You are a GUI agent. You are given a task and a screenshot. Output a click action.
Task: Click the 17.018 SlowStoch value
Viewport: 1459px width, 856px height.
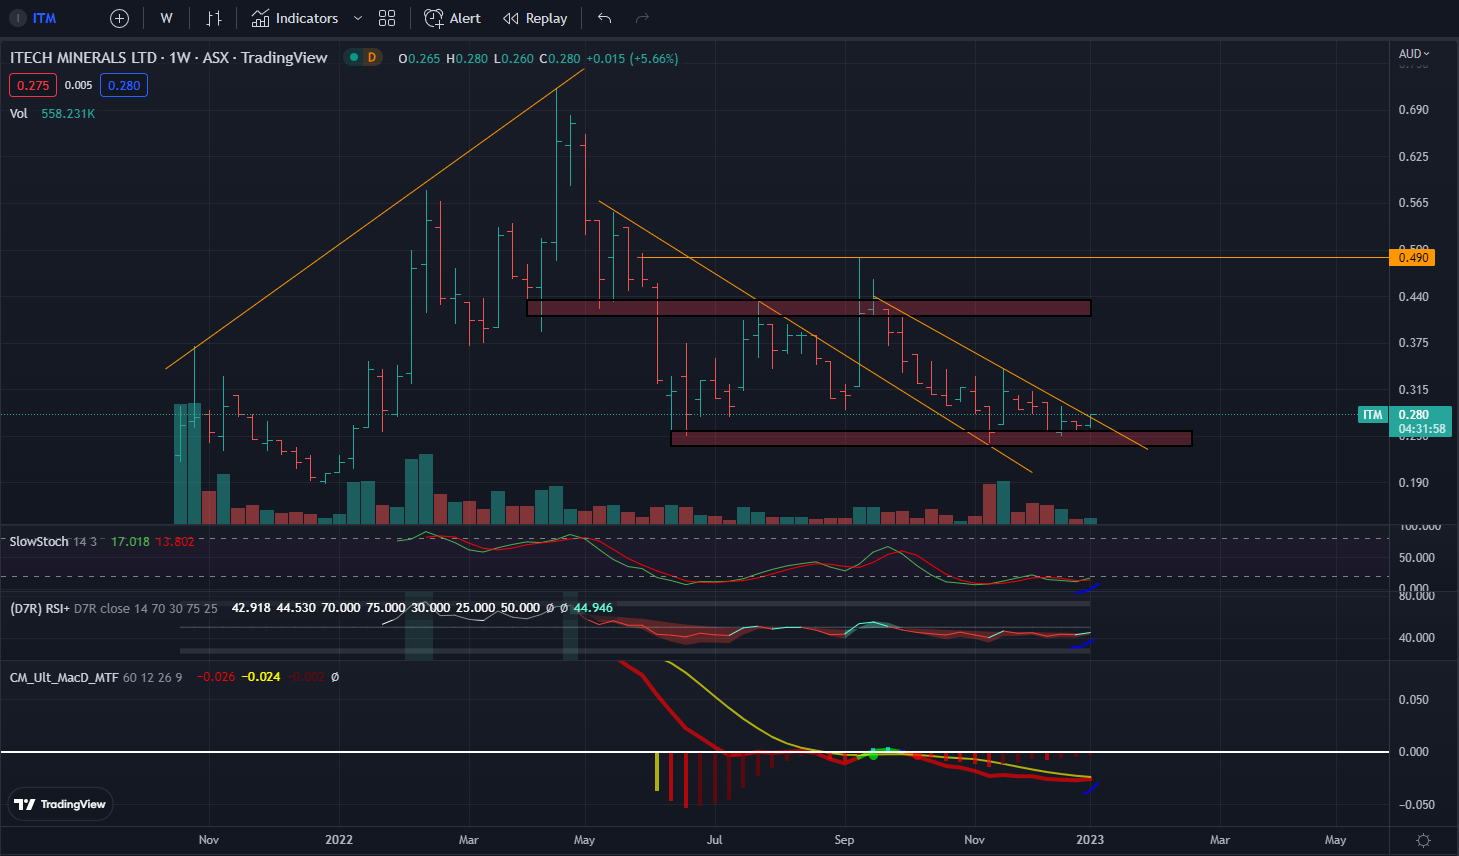tap(130, 541)
